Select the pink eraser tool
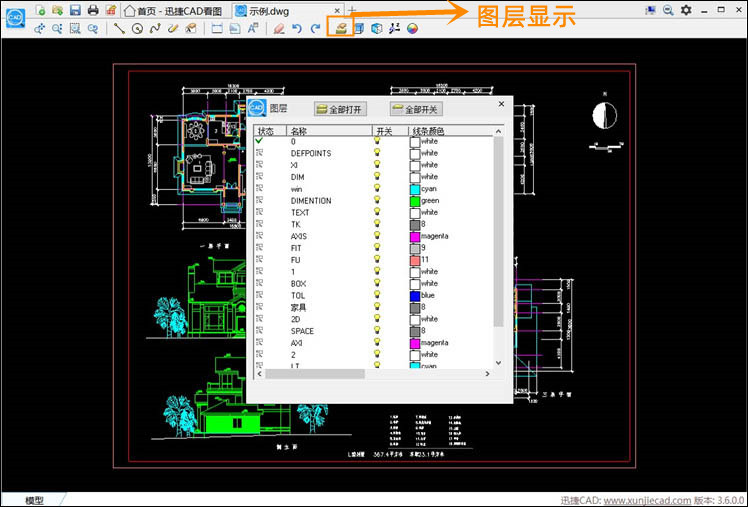Image resolution: width=748 pixels, height=507 pixels. coord(279,29)
